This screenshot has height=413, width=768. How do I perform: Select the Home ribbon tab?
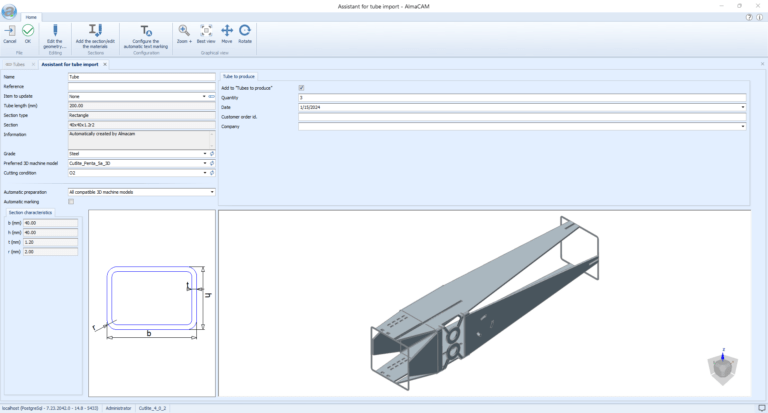(x=31, y=18)
